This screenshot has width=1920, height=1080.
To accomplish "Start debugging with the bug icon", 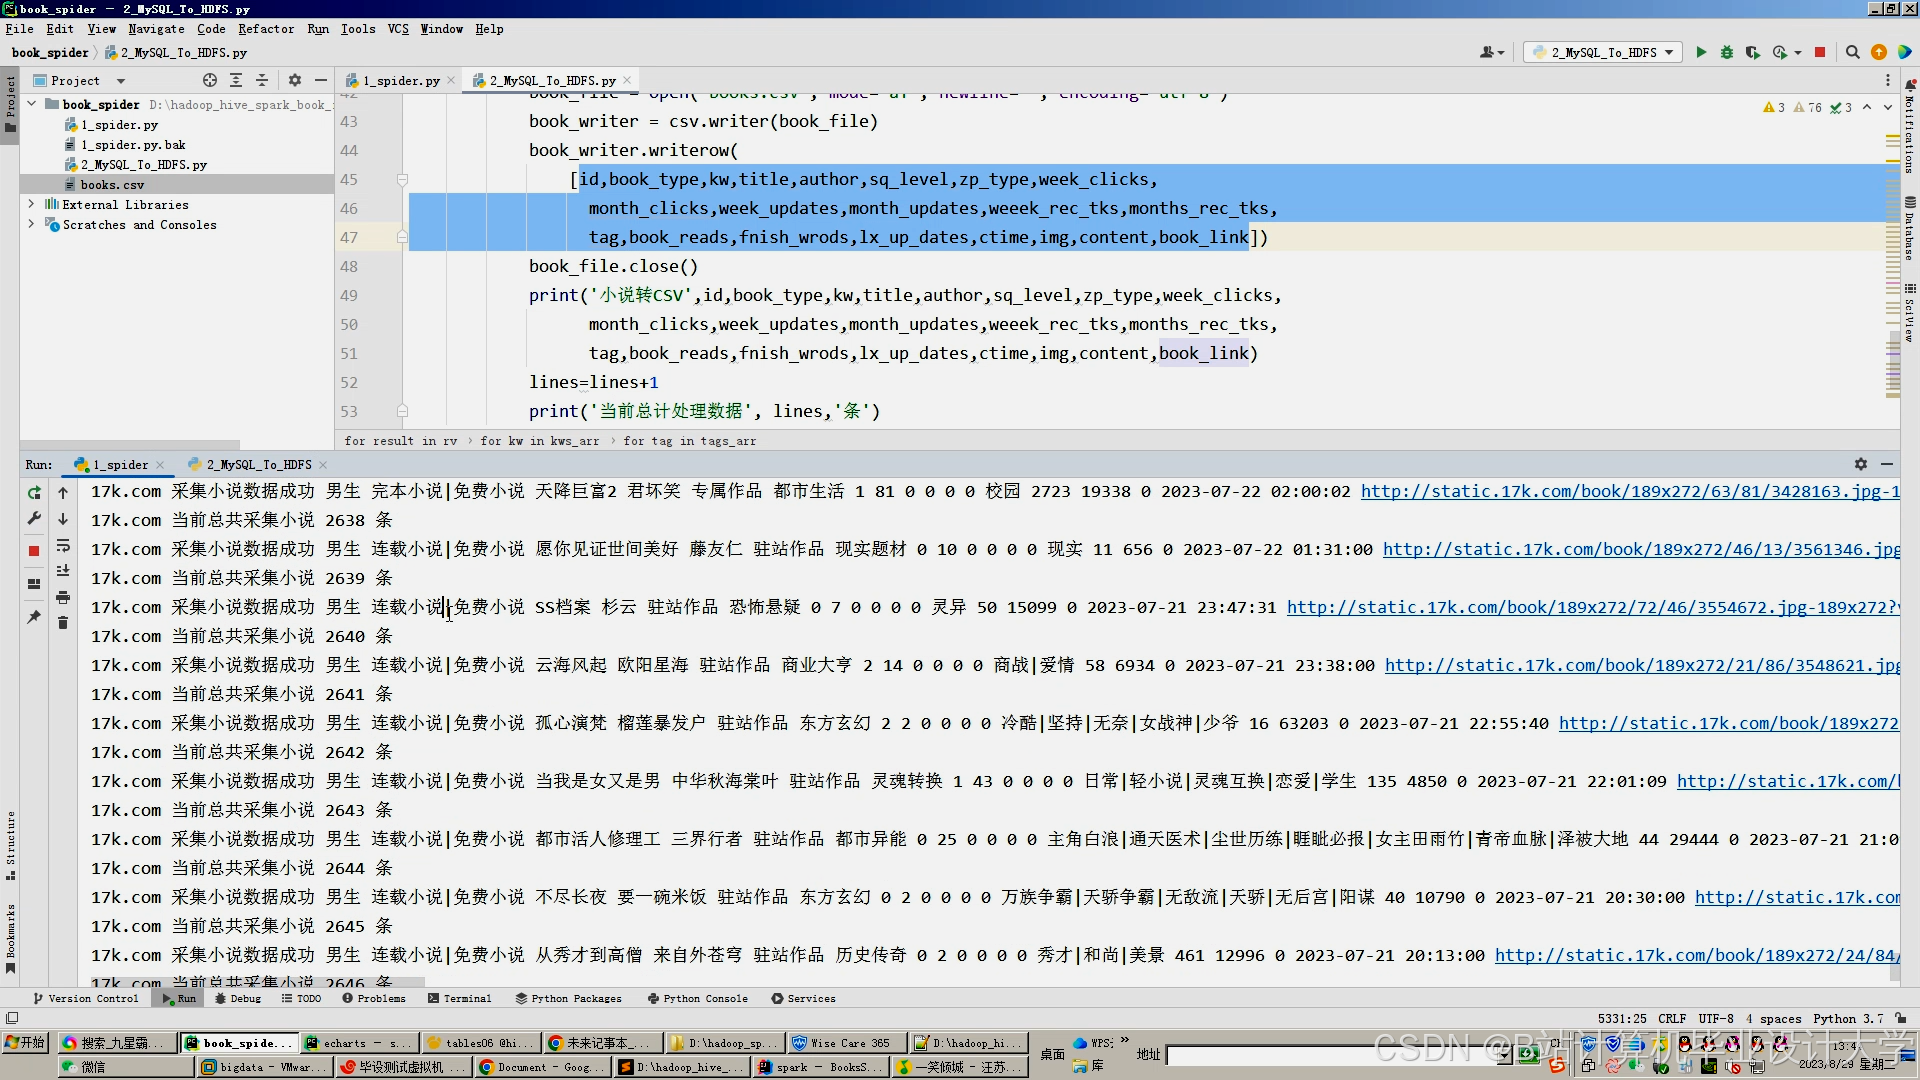I will pos(1727,52).
